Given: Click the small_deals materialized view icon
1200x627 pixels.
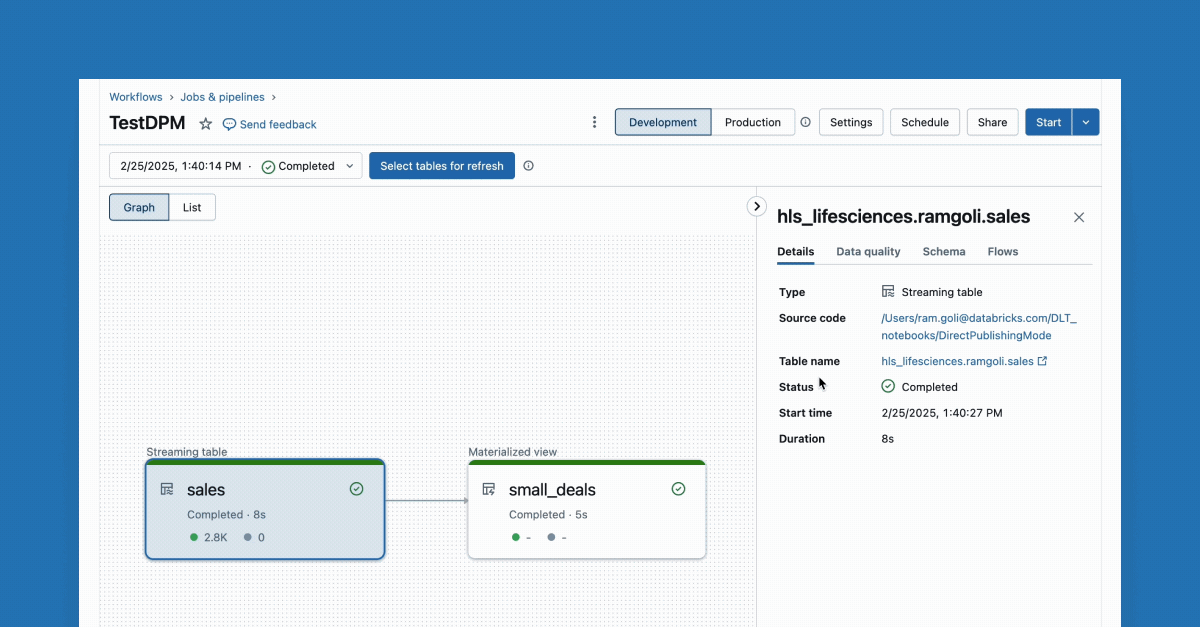Looking at the screenshot, I should (x=489, y=489).
